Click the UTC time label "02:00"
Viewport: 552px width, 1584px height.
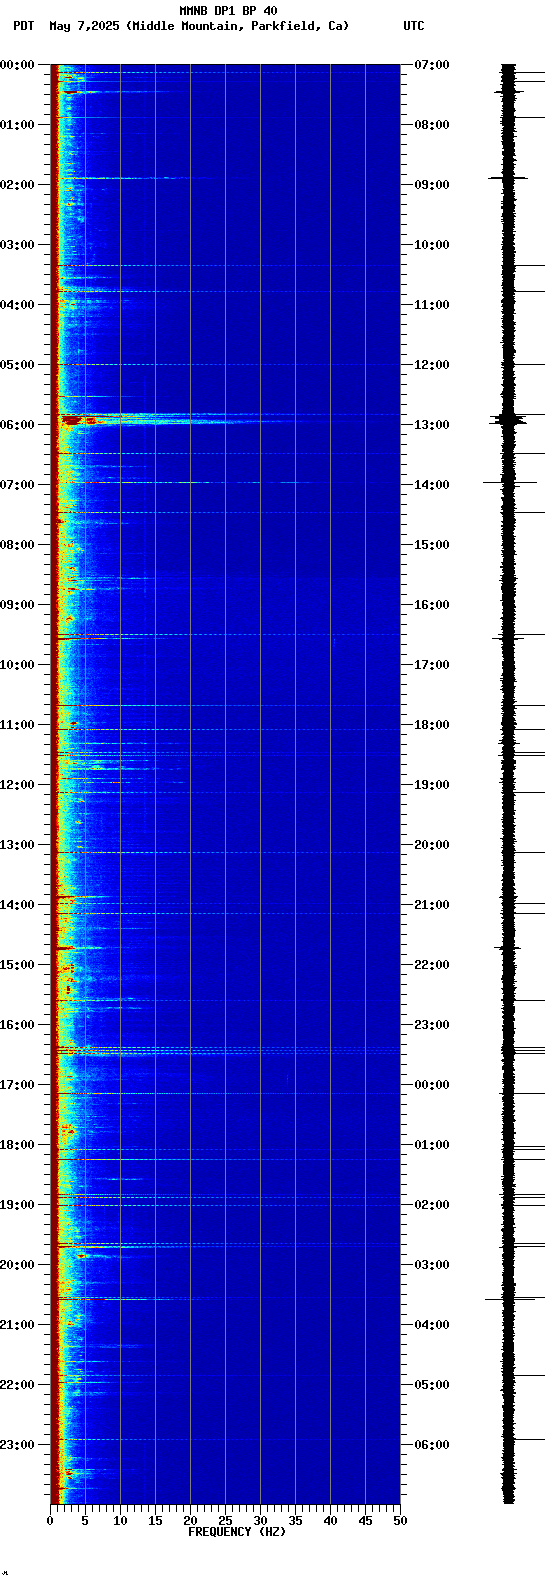(x=431, y=1205)
